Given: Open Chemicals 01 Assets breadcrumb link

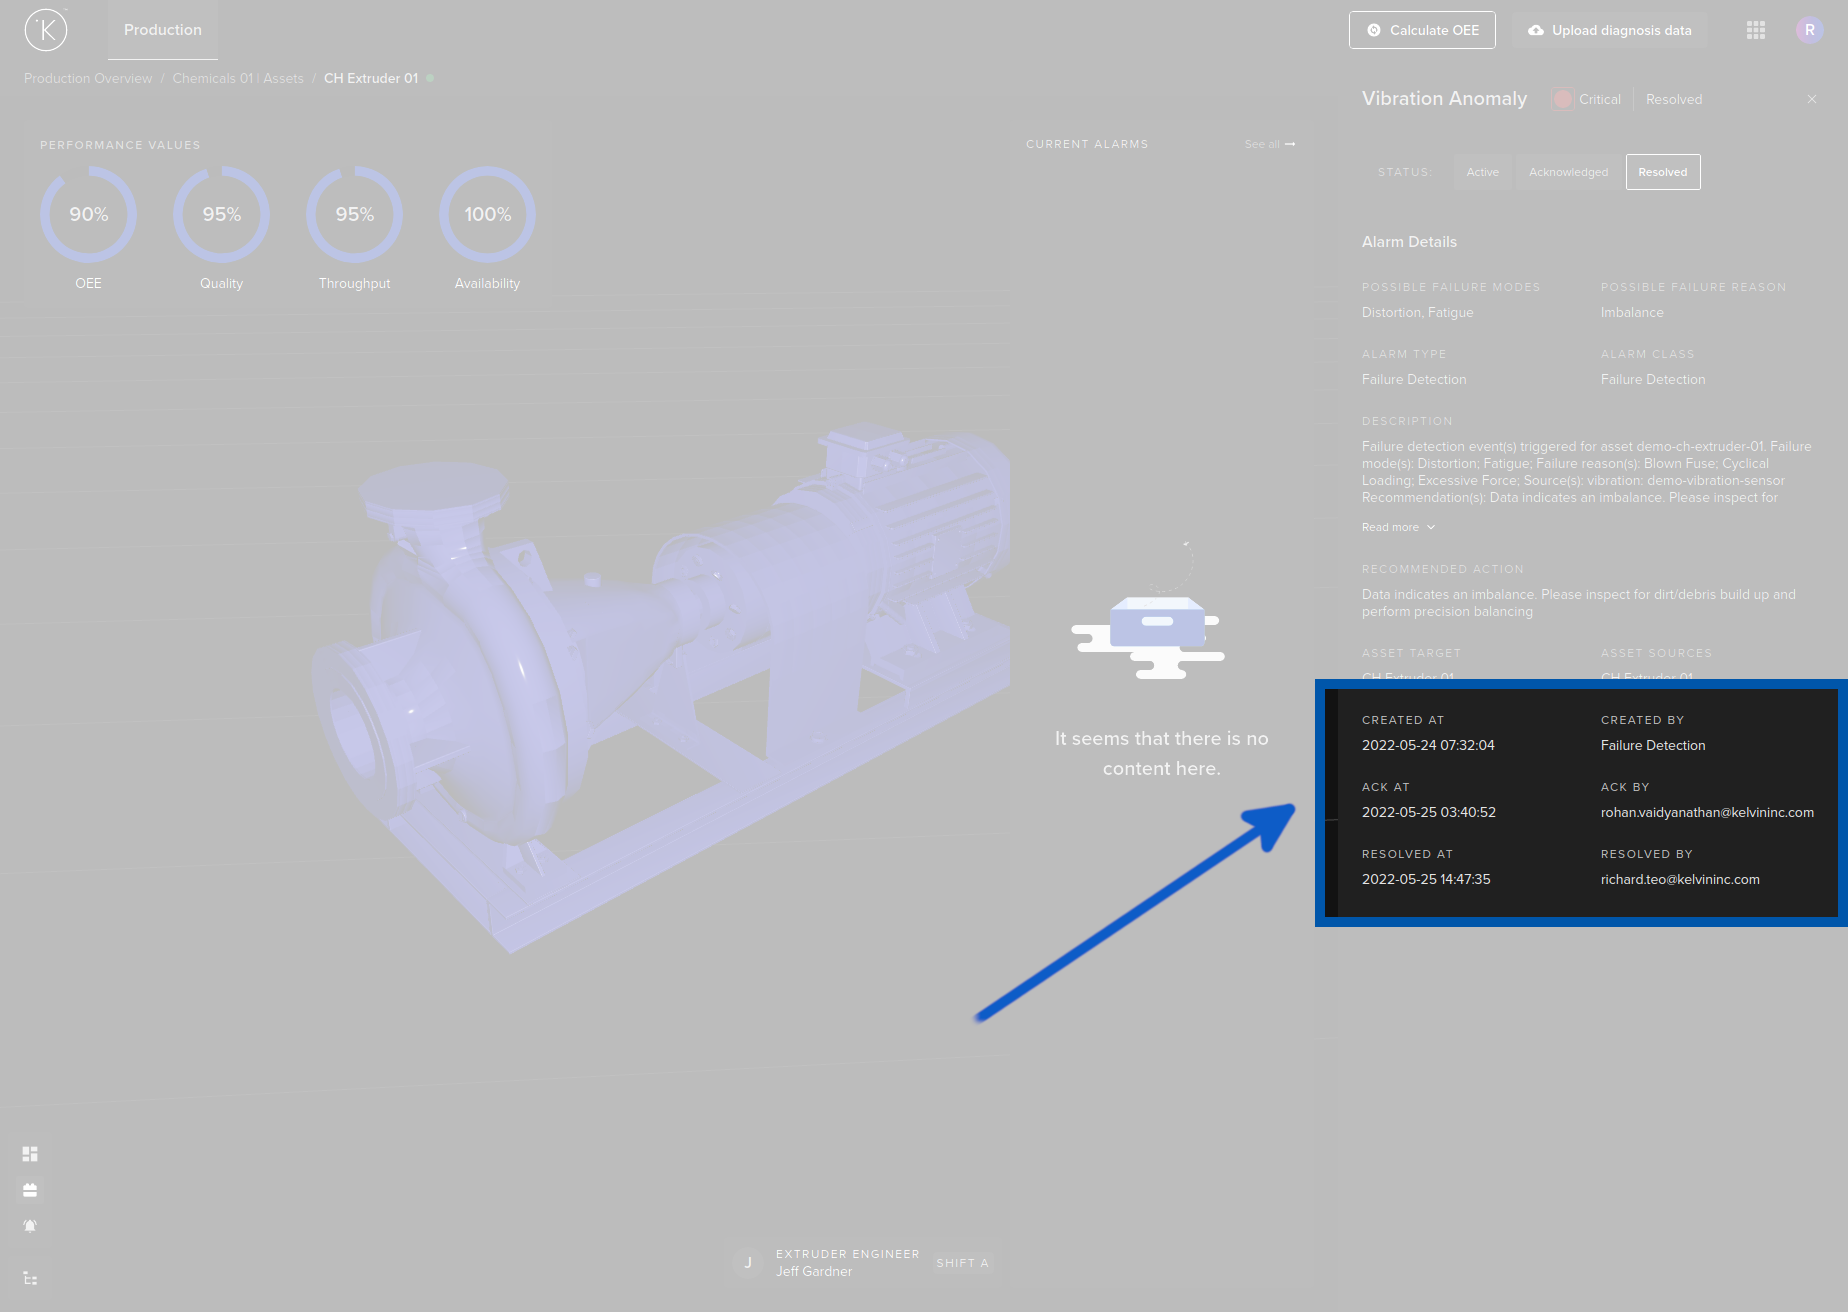Looking at the screenshot, I should [237, 78].
